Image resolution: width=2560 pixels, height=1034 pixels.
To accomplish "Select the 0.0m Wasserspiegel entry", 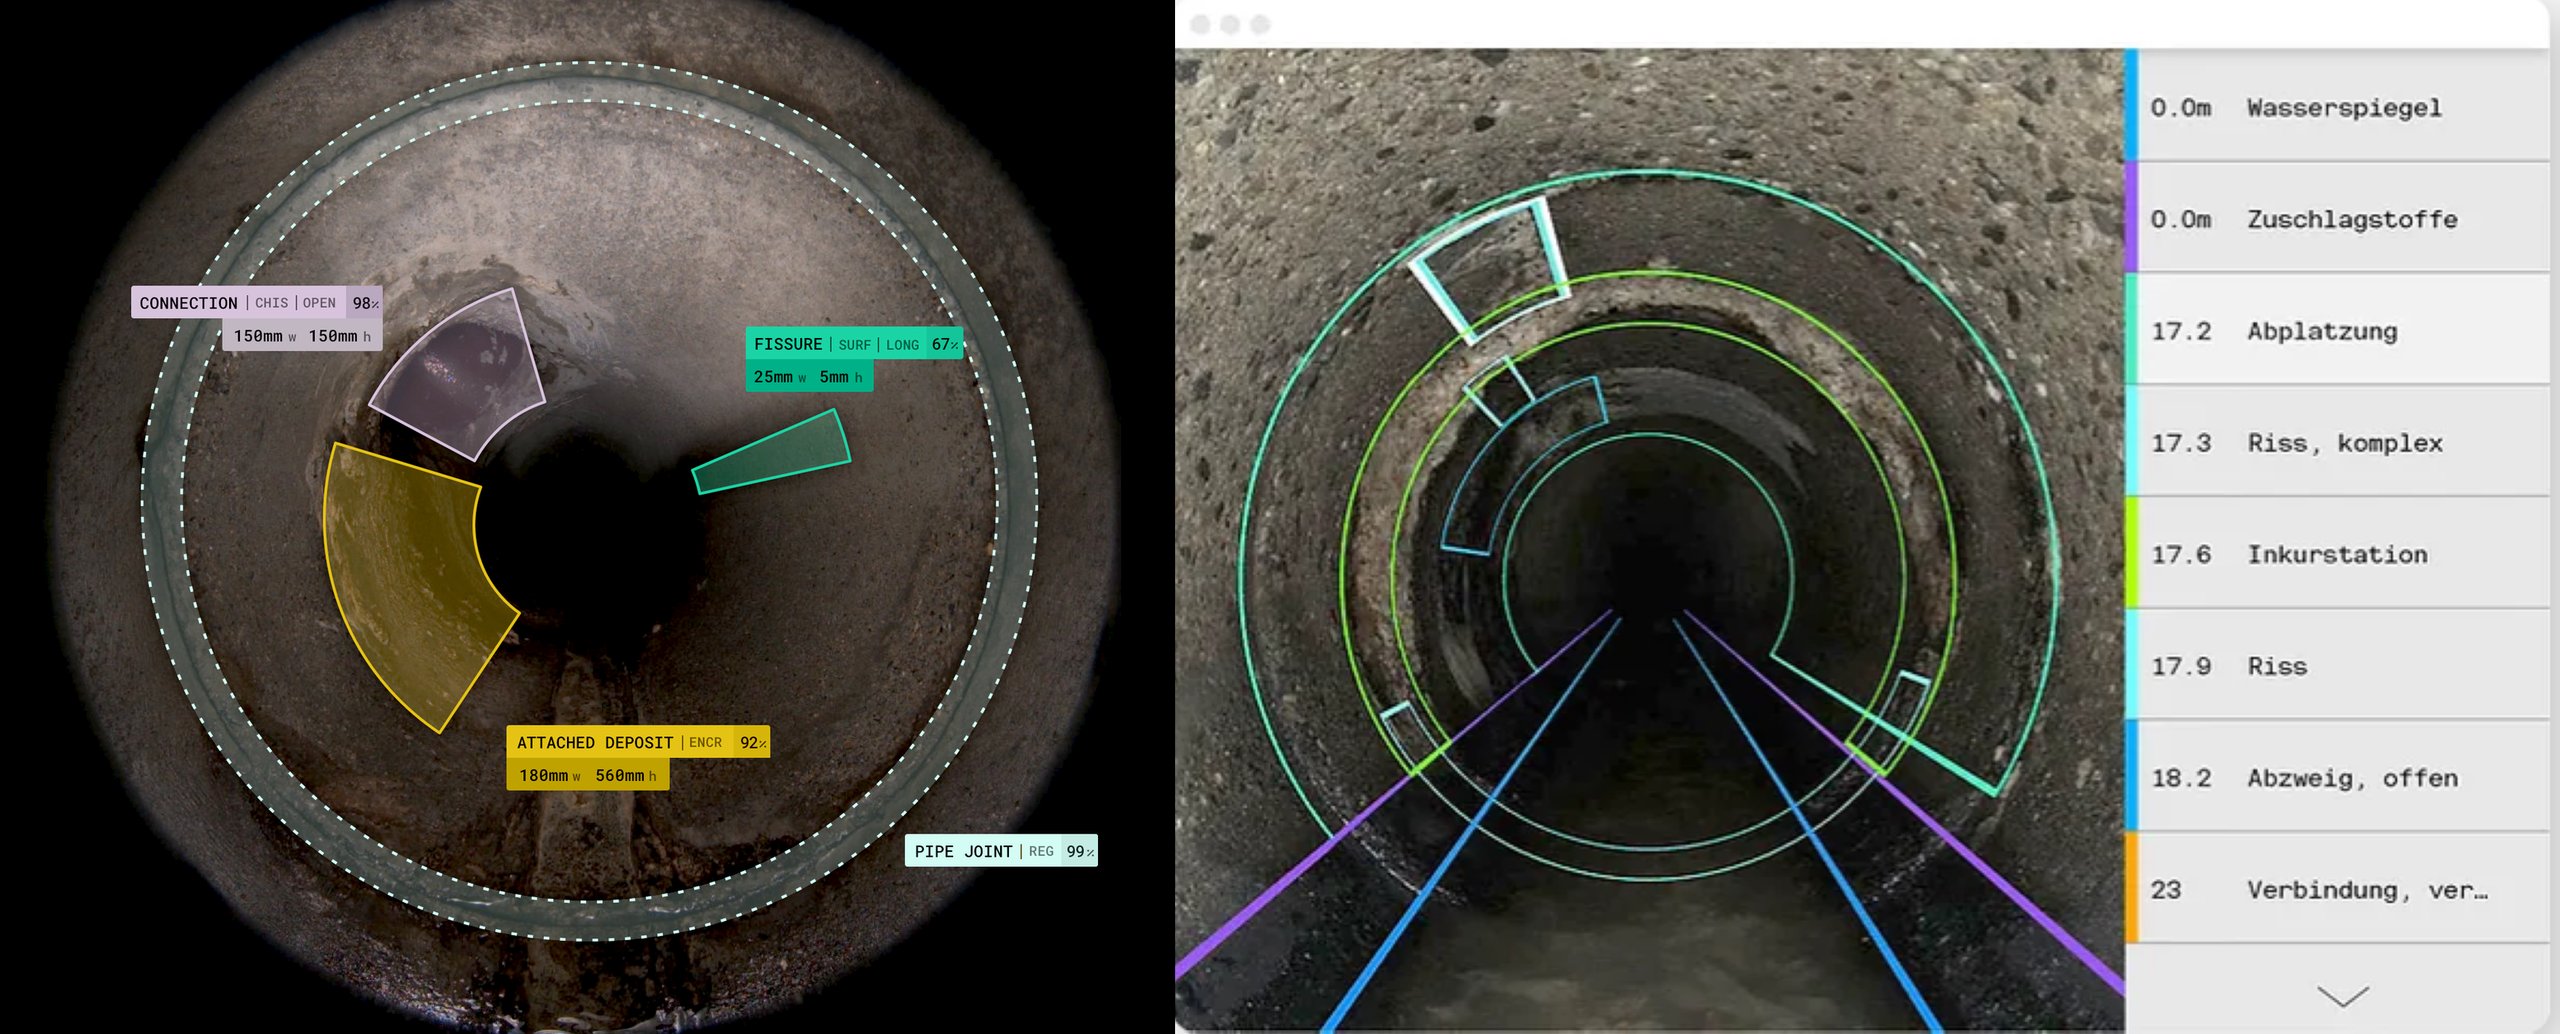I will click(2342, 107).
